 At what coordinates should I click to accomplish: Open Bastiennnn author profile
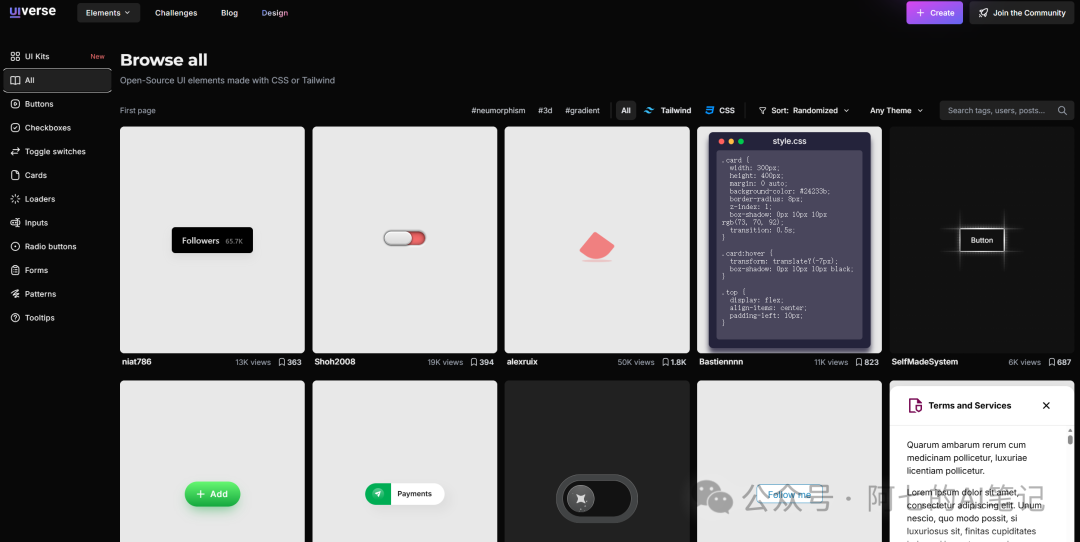(721, 362)
